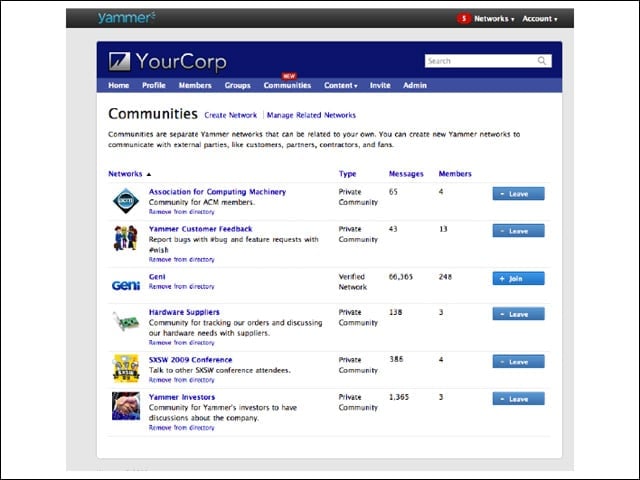Screen dimensions: 640x480
Task: Sort by the Members column header
Action: [x=455, y=174]
